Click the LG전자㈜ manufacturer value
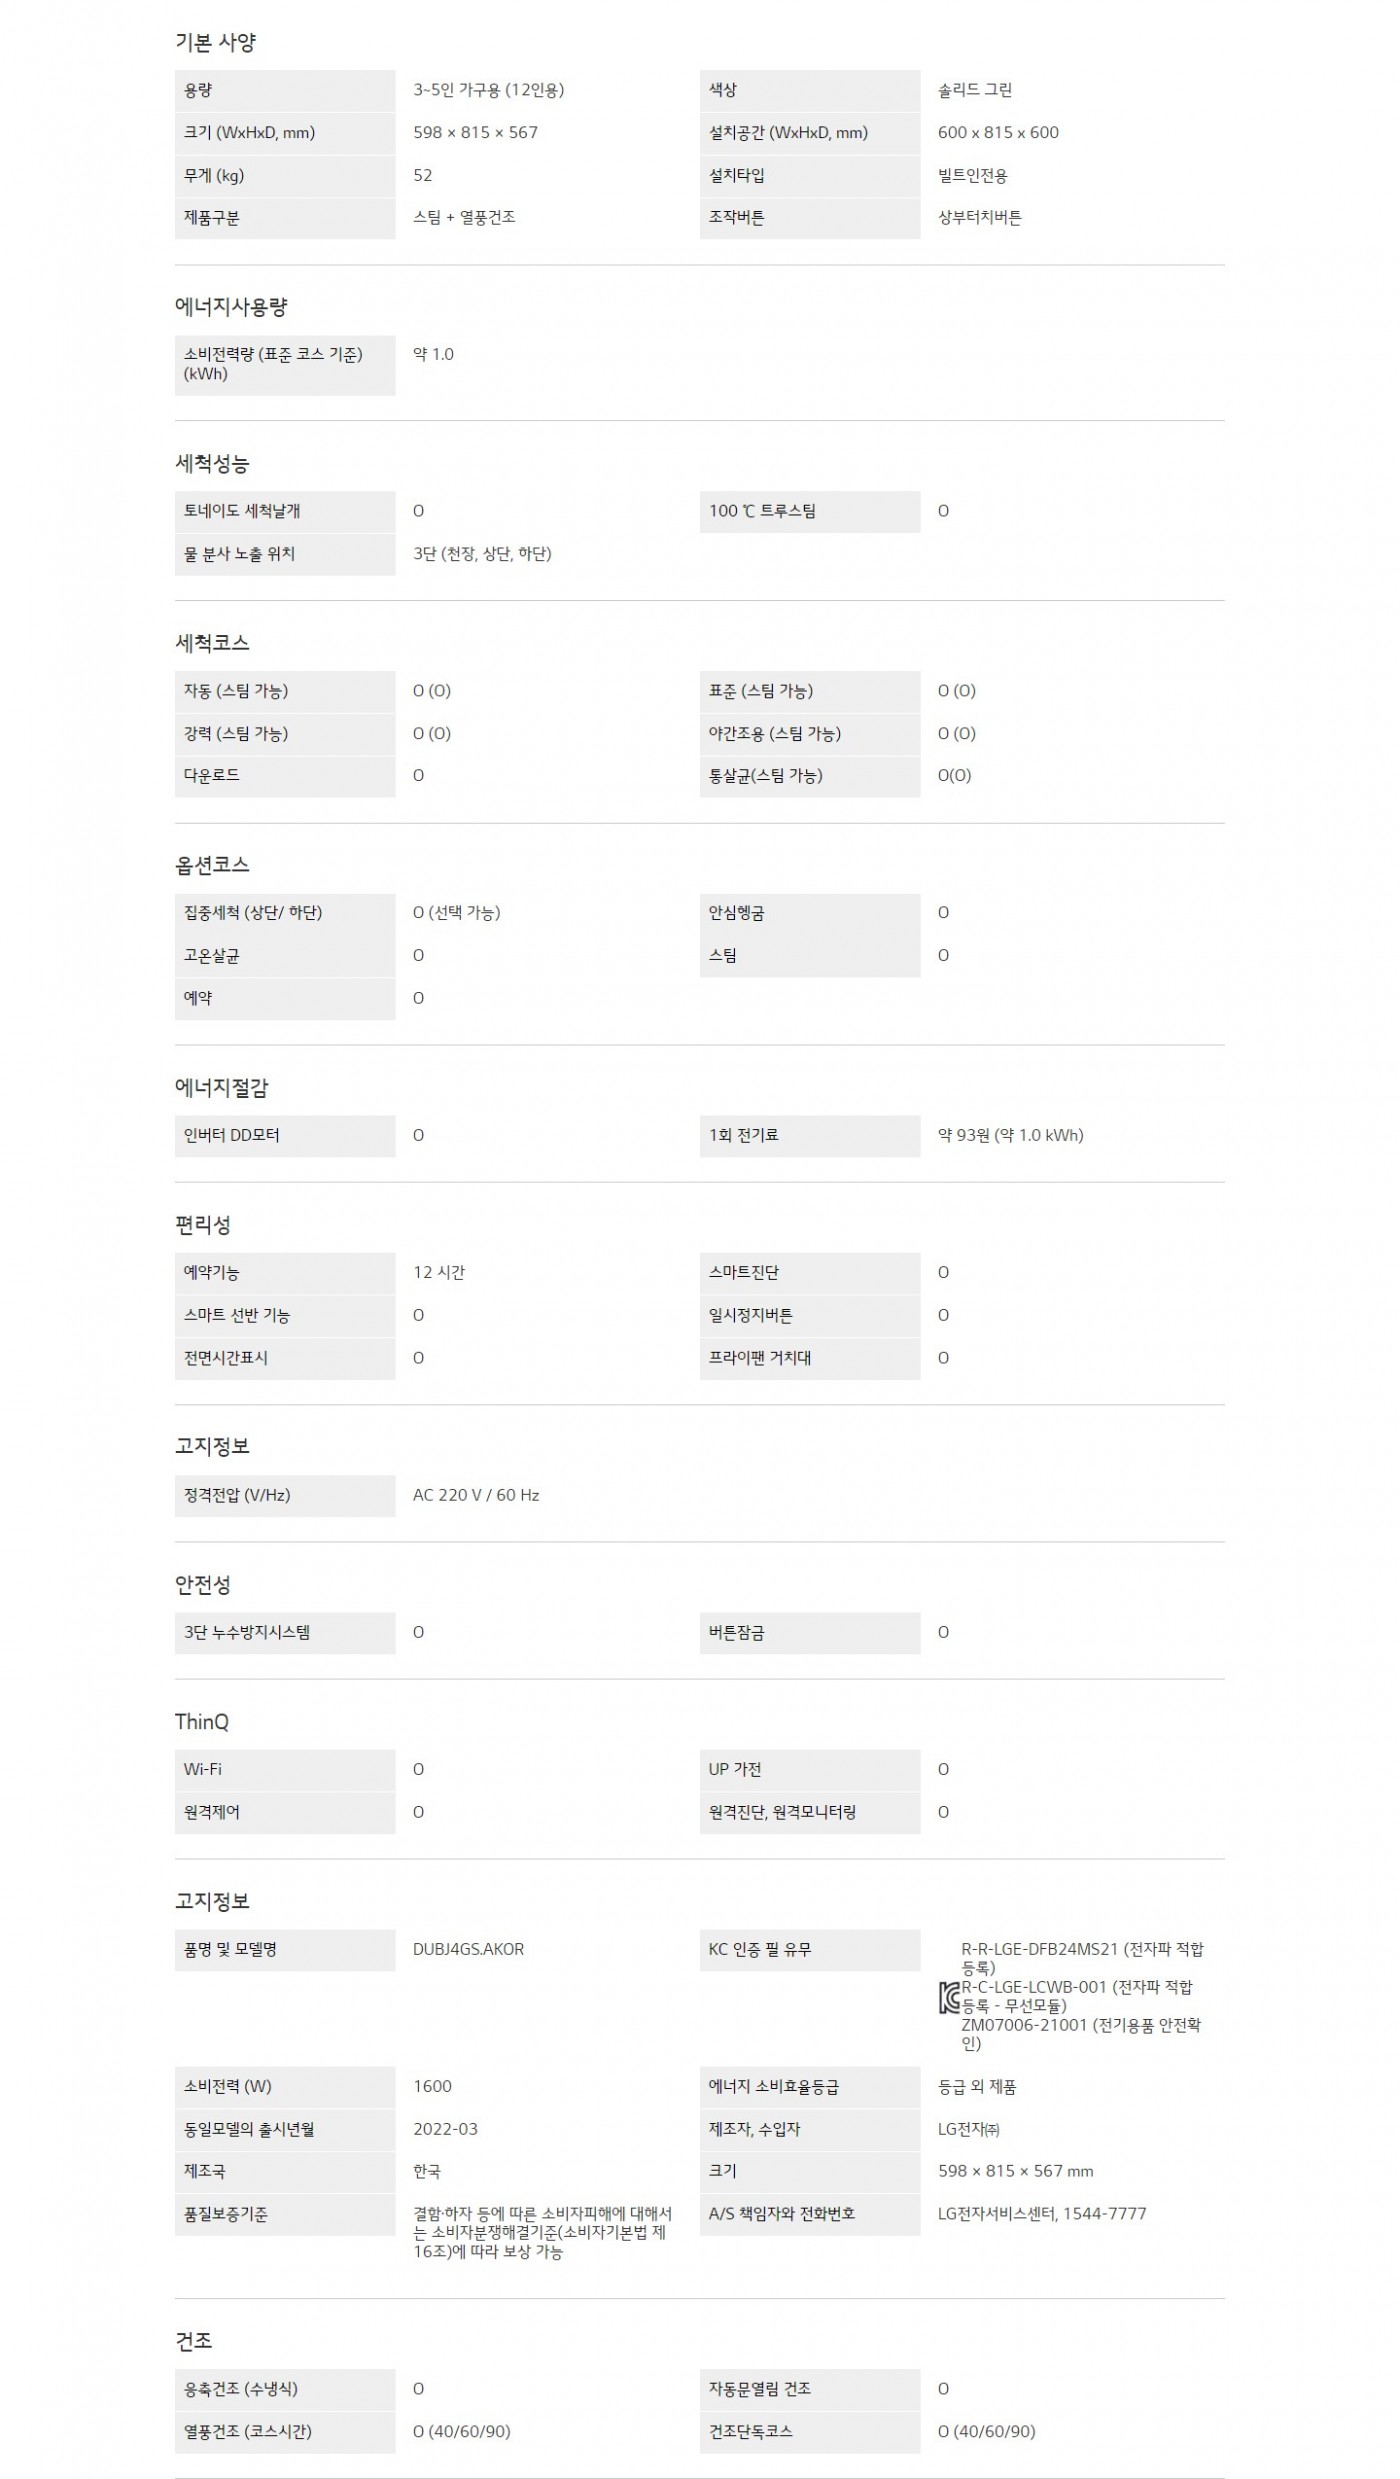Image resolution: width=1400 pixels, height=2479 pixels. tap(968, 2129)
